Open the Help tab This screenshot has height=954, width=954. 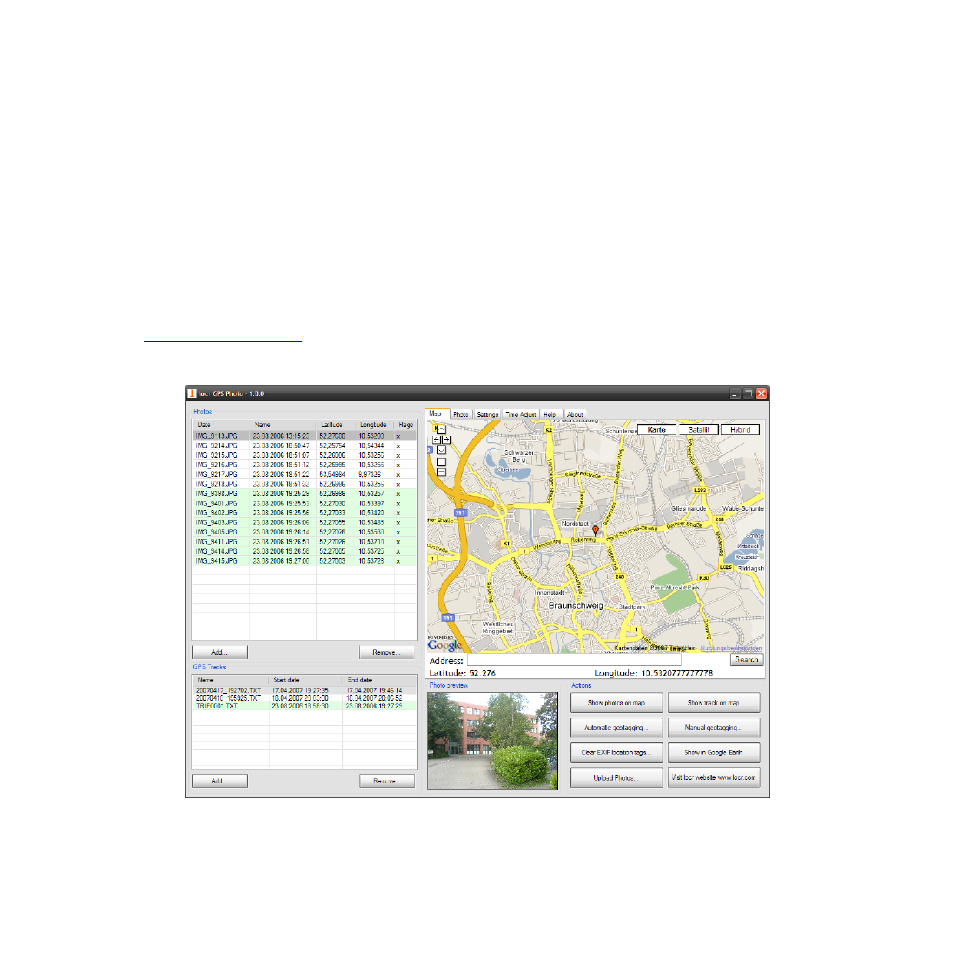tap(550, 414)
